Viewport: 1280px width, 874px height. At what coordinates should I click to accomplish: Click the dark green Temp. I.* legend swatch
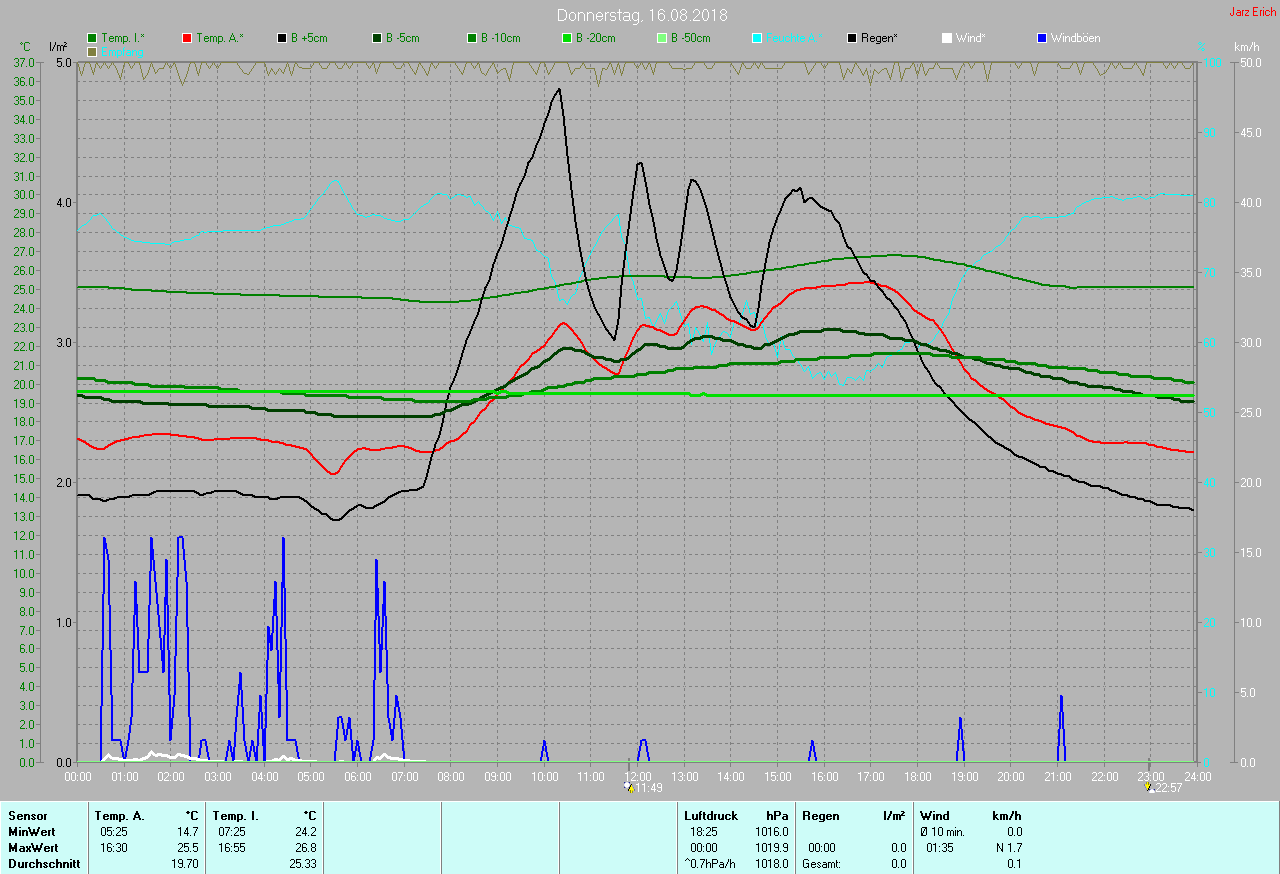pyautogui.click(x=92, y=38)
